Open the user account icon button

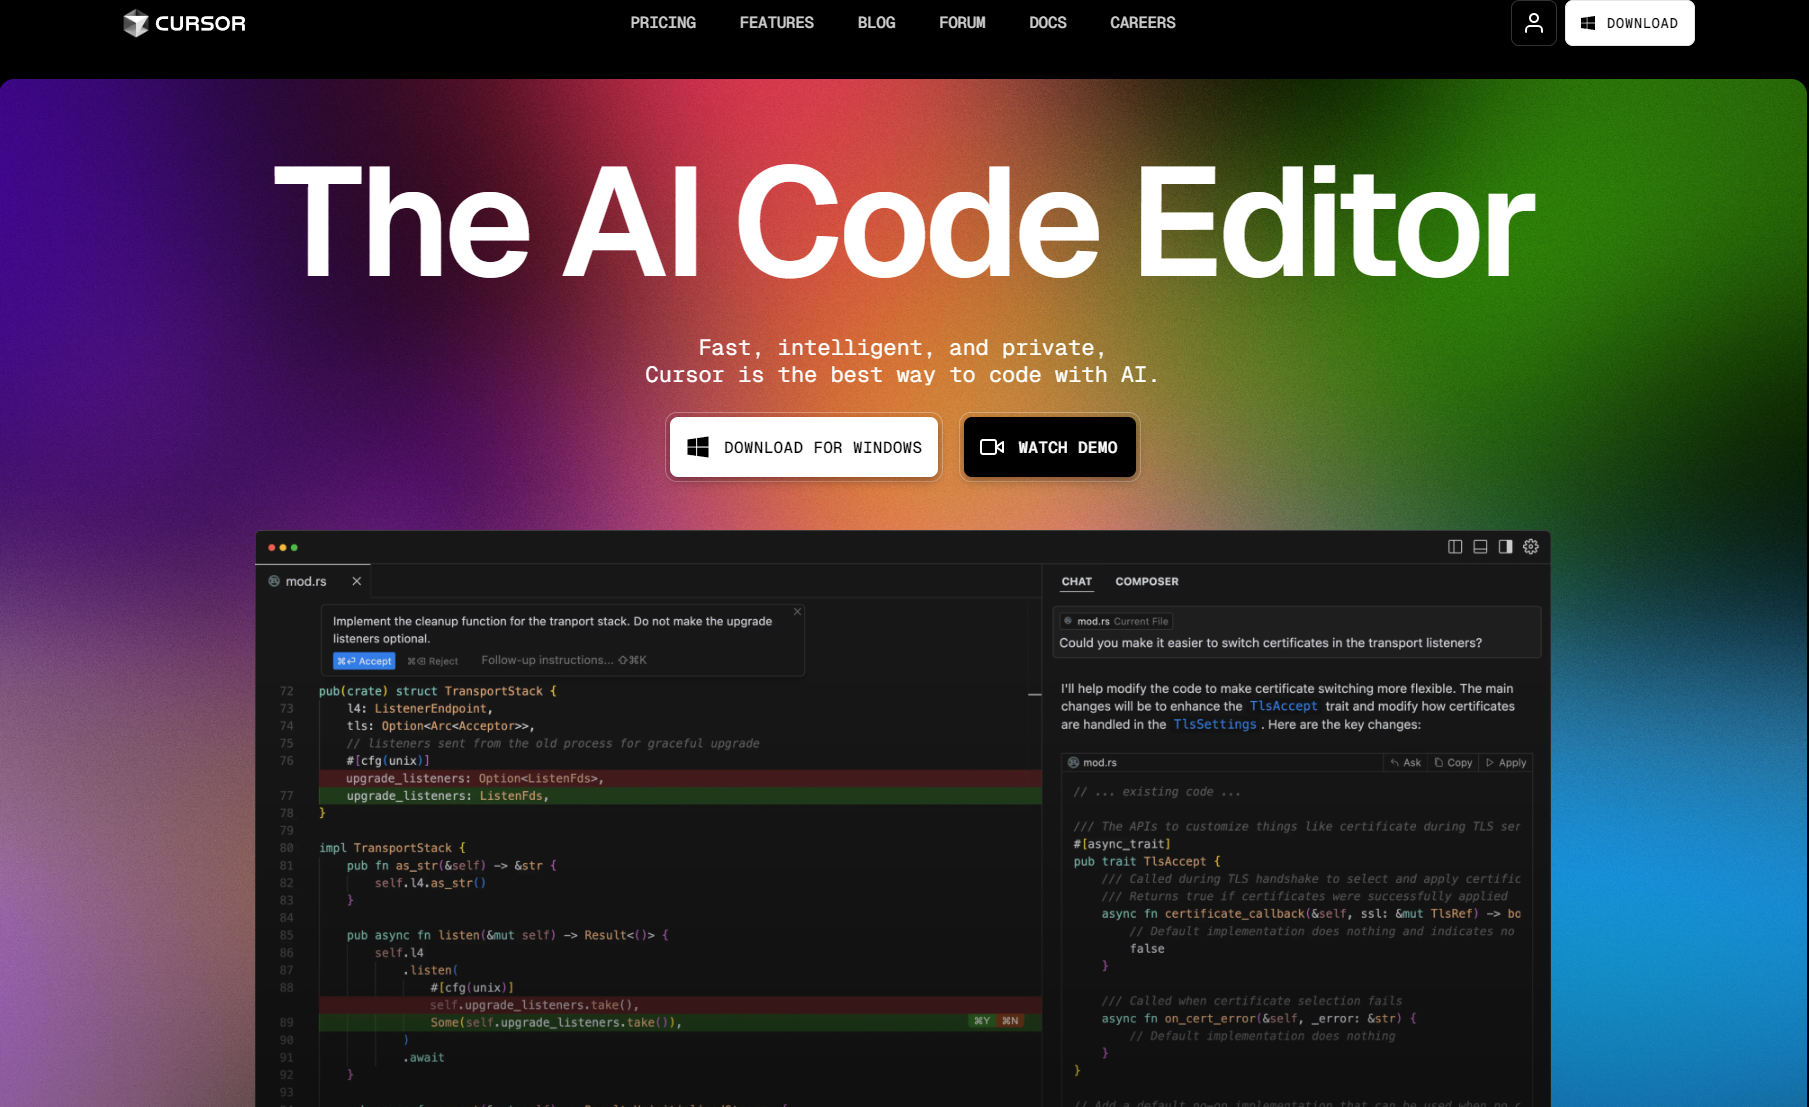pos(1533,23)
